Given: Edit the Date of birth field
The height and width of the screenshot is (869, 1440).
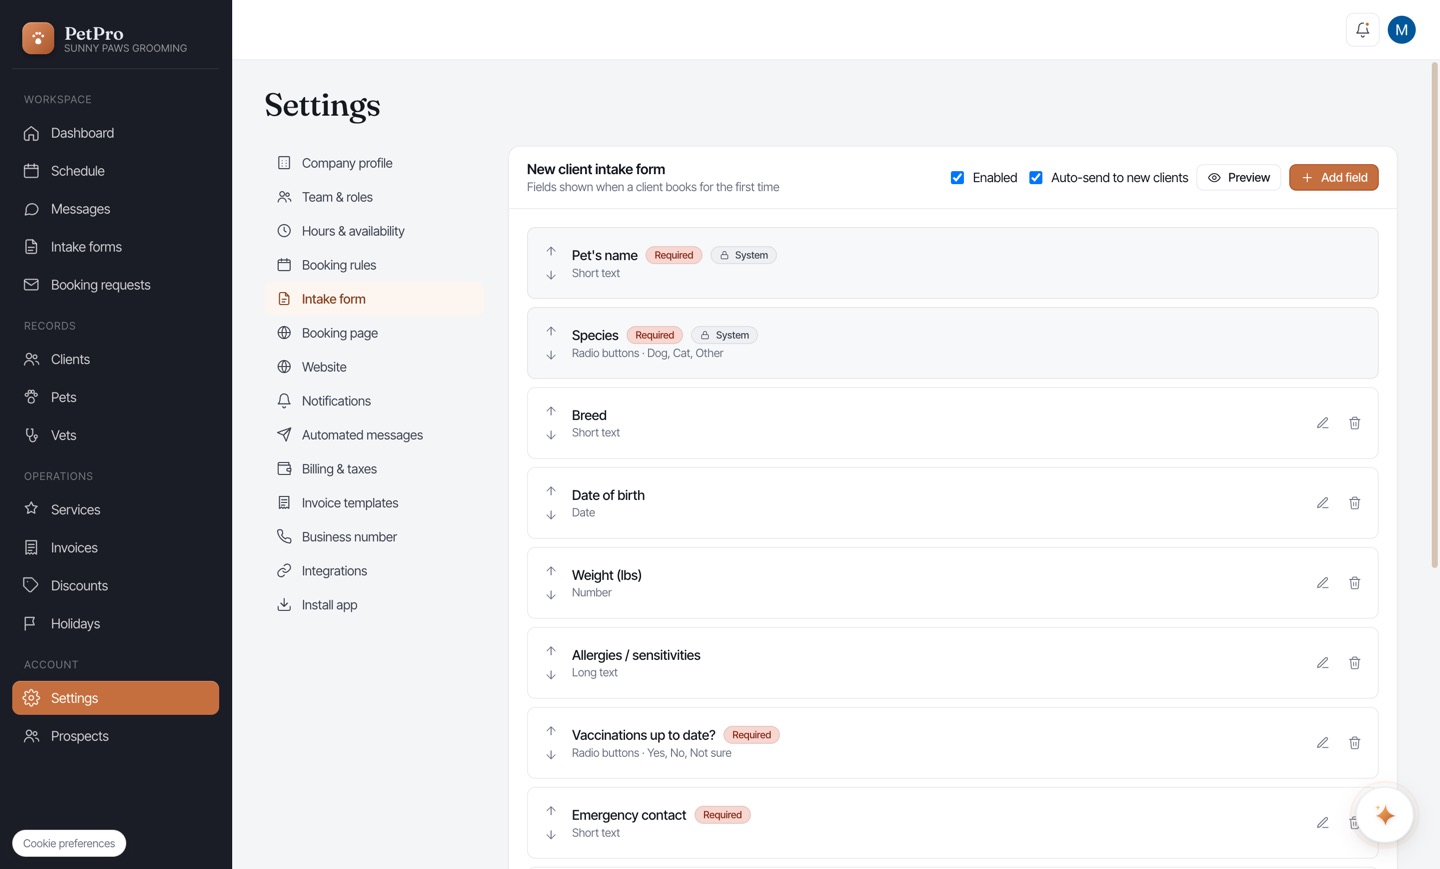Looking at the screenshot, I should click(1322, 503).
